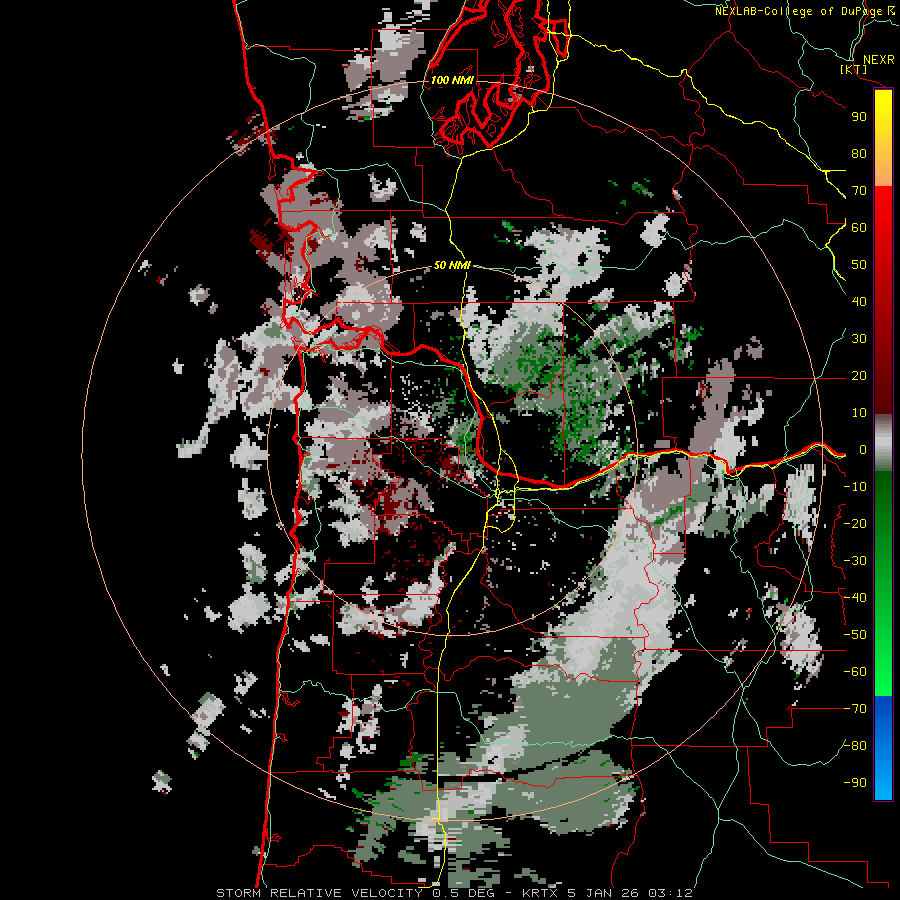Click the -60 scale value
This screenshot has height=900, width=900.
click(855, 672)
